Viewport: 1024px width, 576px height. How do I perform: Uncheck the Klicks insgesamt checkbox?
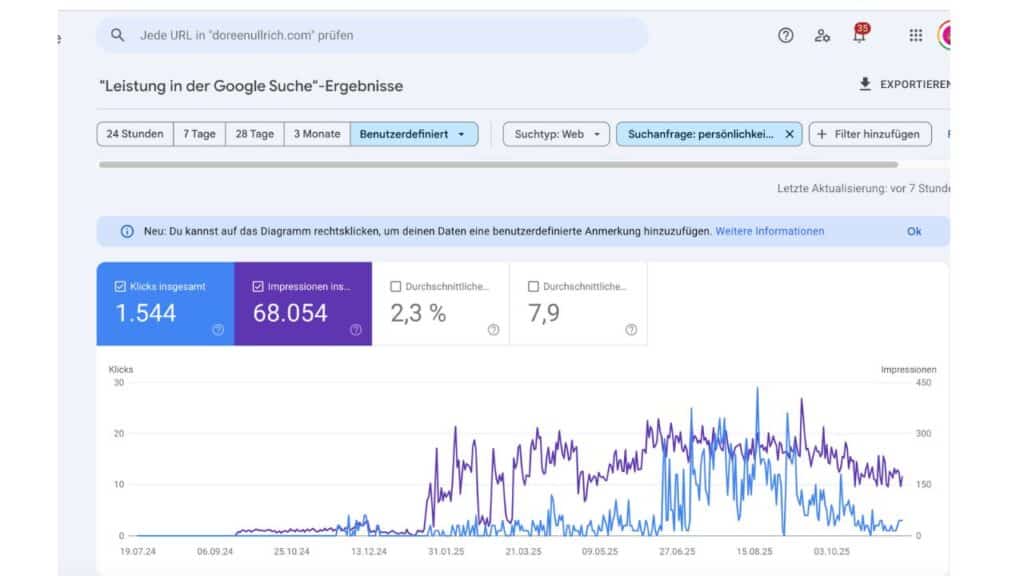pyautogui.click(x=121, y=287)
